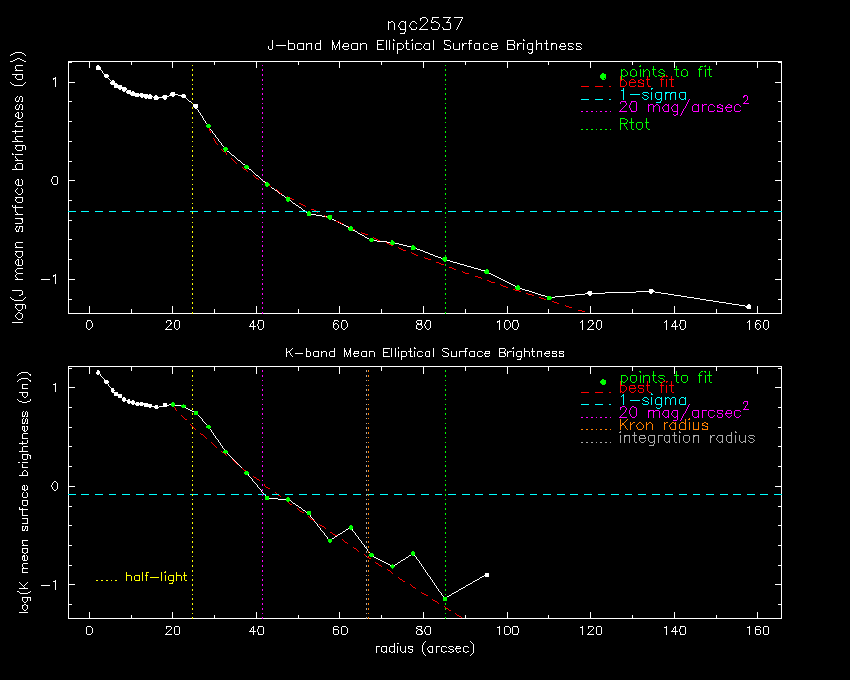850x680 pixels.
Task: Click the orange Kron radius vertical line
Action: click(x=367, y=520)
